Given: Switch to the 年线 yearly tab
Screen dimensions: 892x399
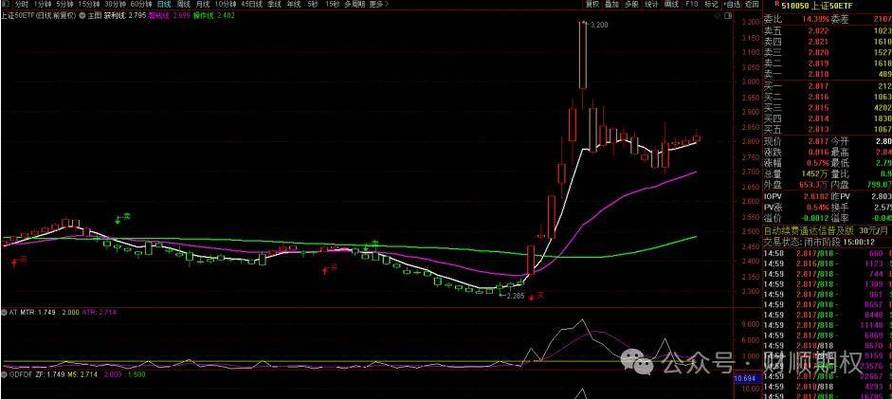Looking at the screenshot, I should [294, 4].
